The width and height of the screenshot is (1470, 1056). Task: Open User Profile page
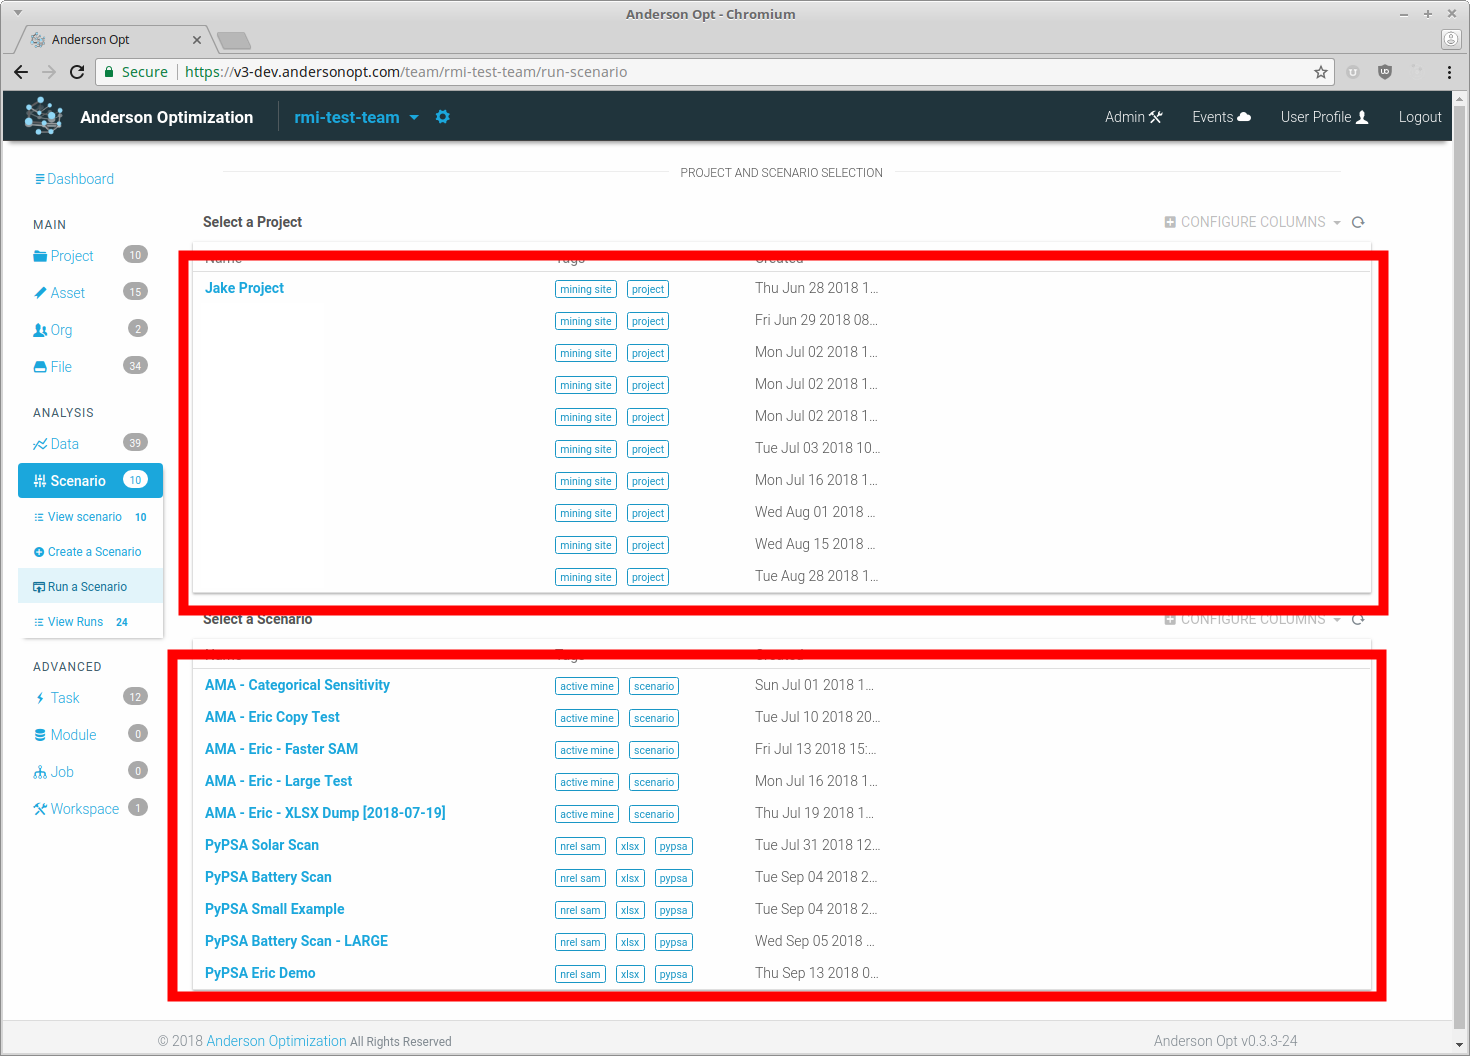[1324, 117]
